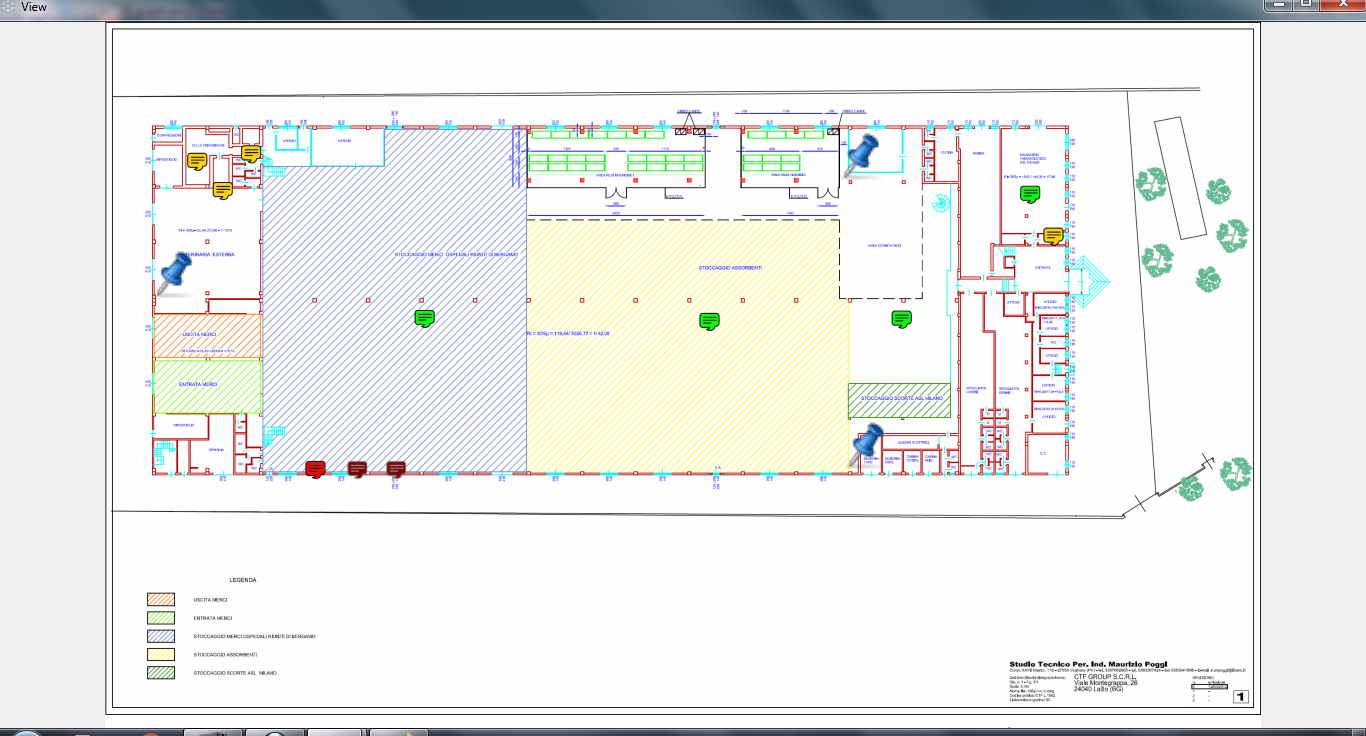Image resolution: width=1366 pixels, height=736 pixels.
Task: Click yellow note near the Entrata room
Action: pos(1052,236)
